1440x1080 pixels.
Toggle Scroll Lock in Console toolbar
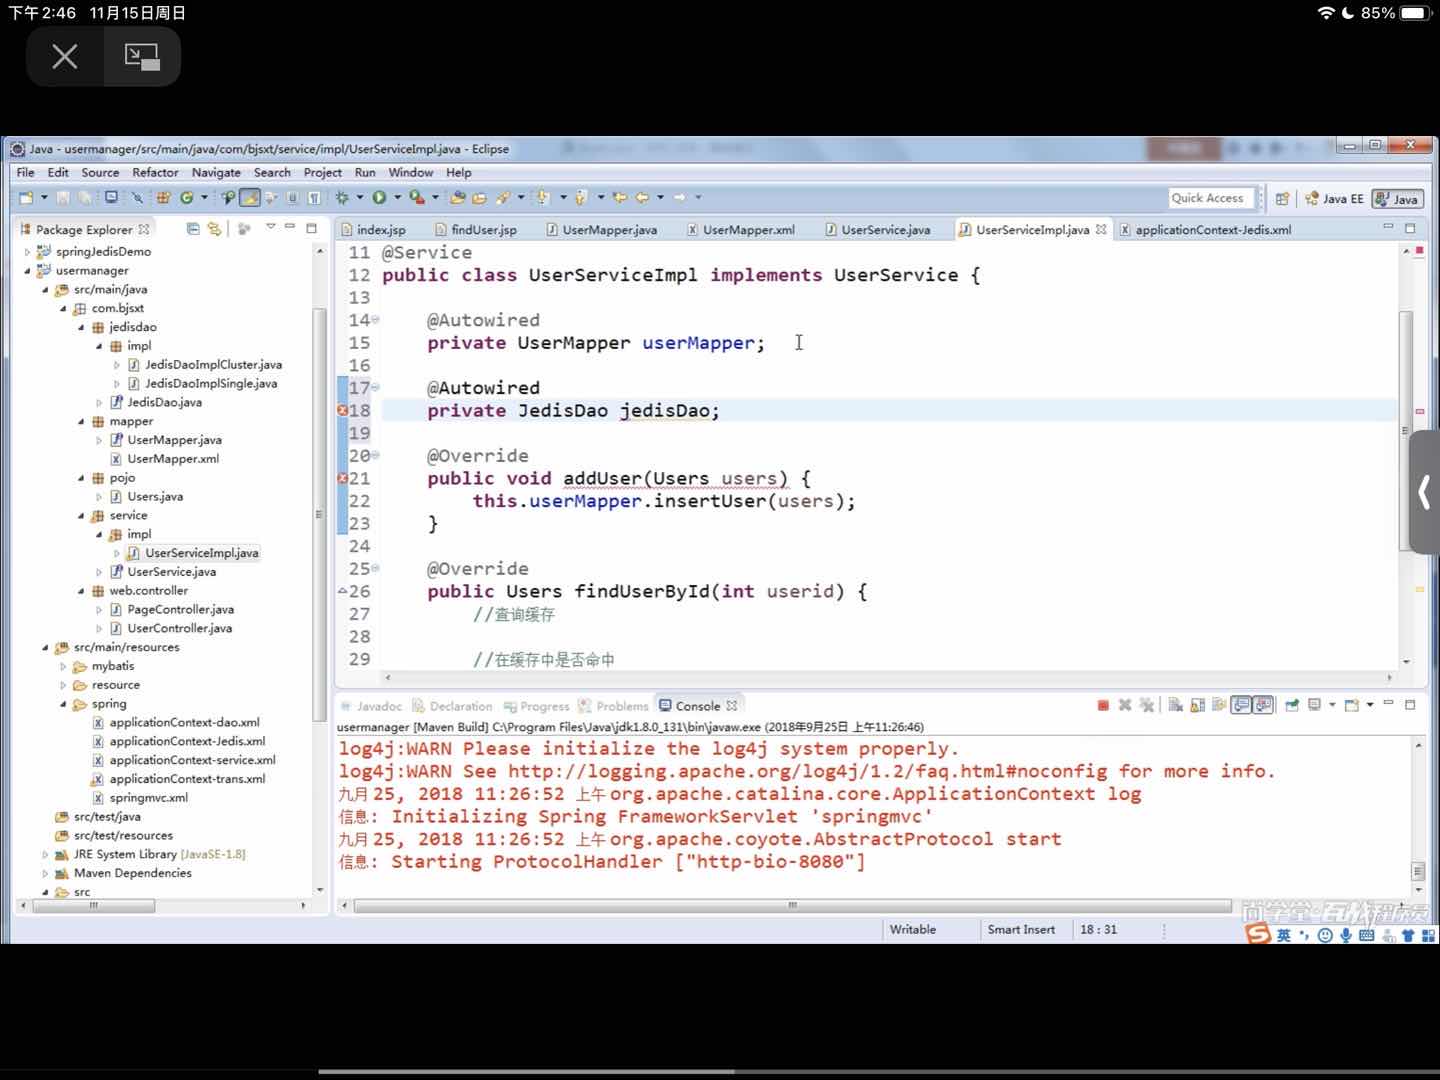pyautogui.click(x=1197, y=705)
